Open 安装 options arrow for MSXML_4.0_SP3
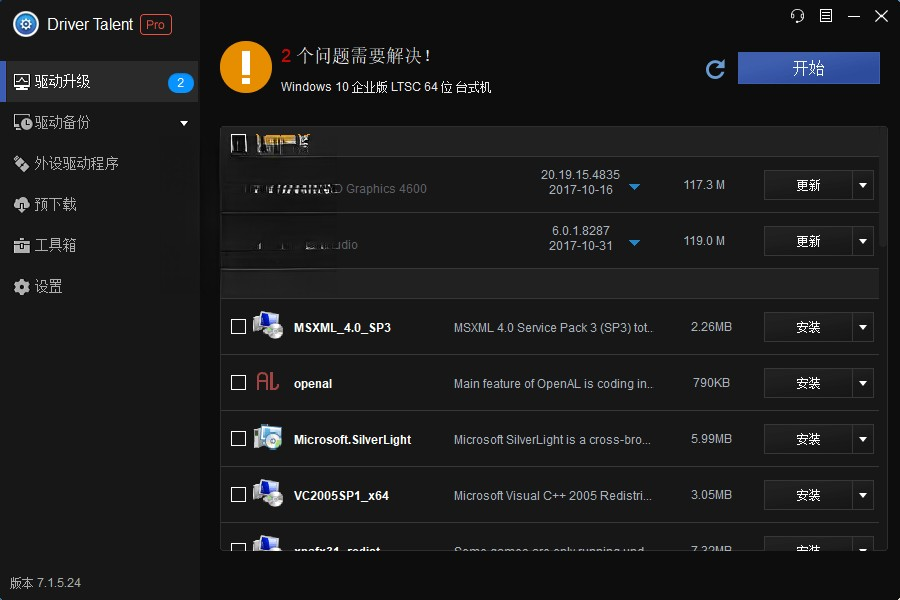 click(x=863, y=327)
